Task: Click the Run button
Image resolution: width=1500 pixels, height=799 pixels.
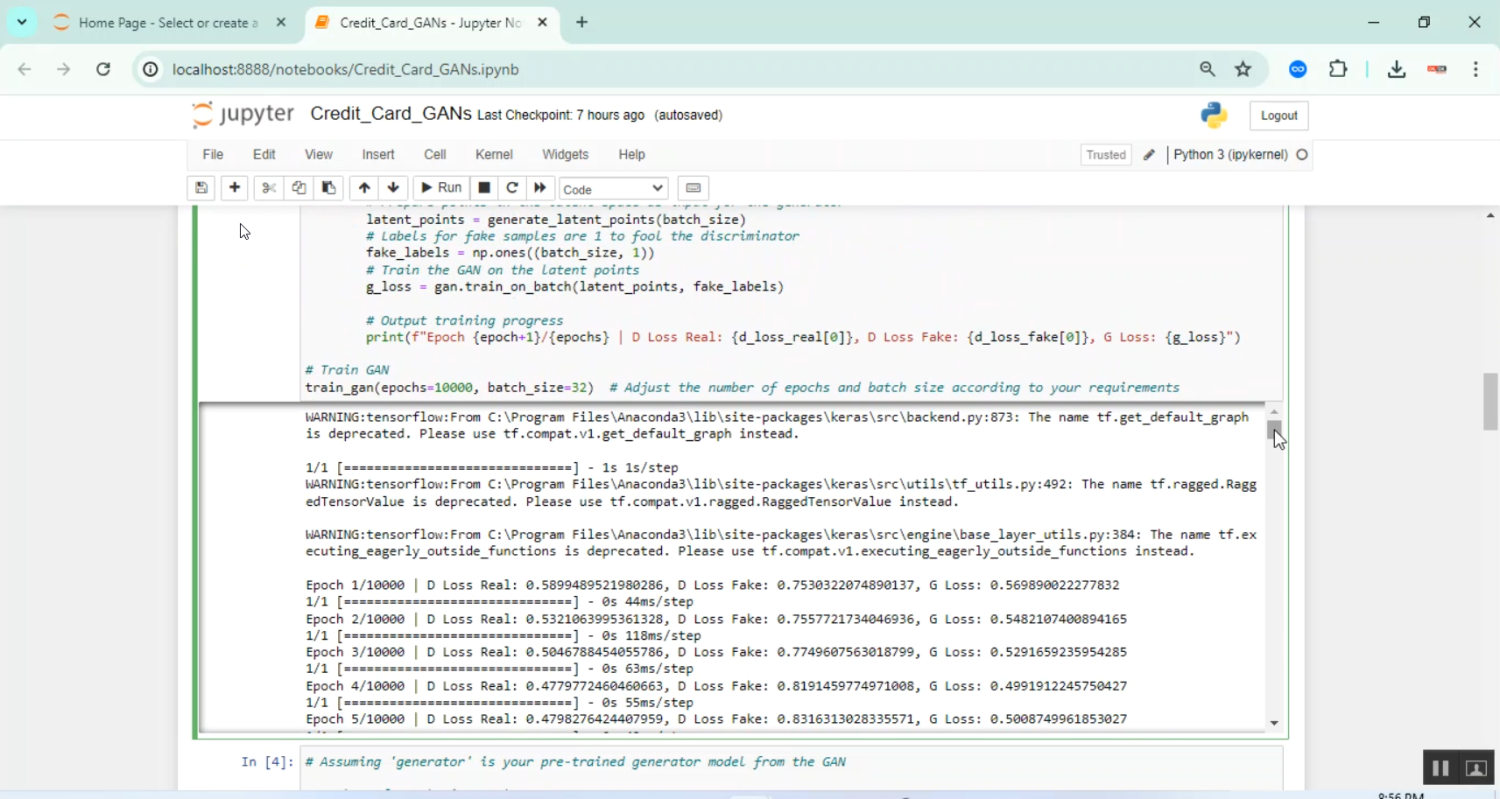Action: (440, 188)
